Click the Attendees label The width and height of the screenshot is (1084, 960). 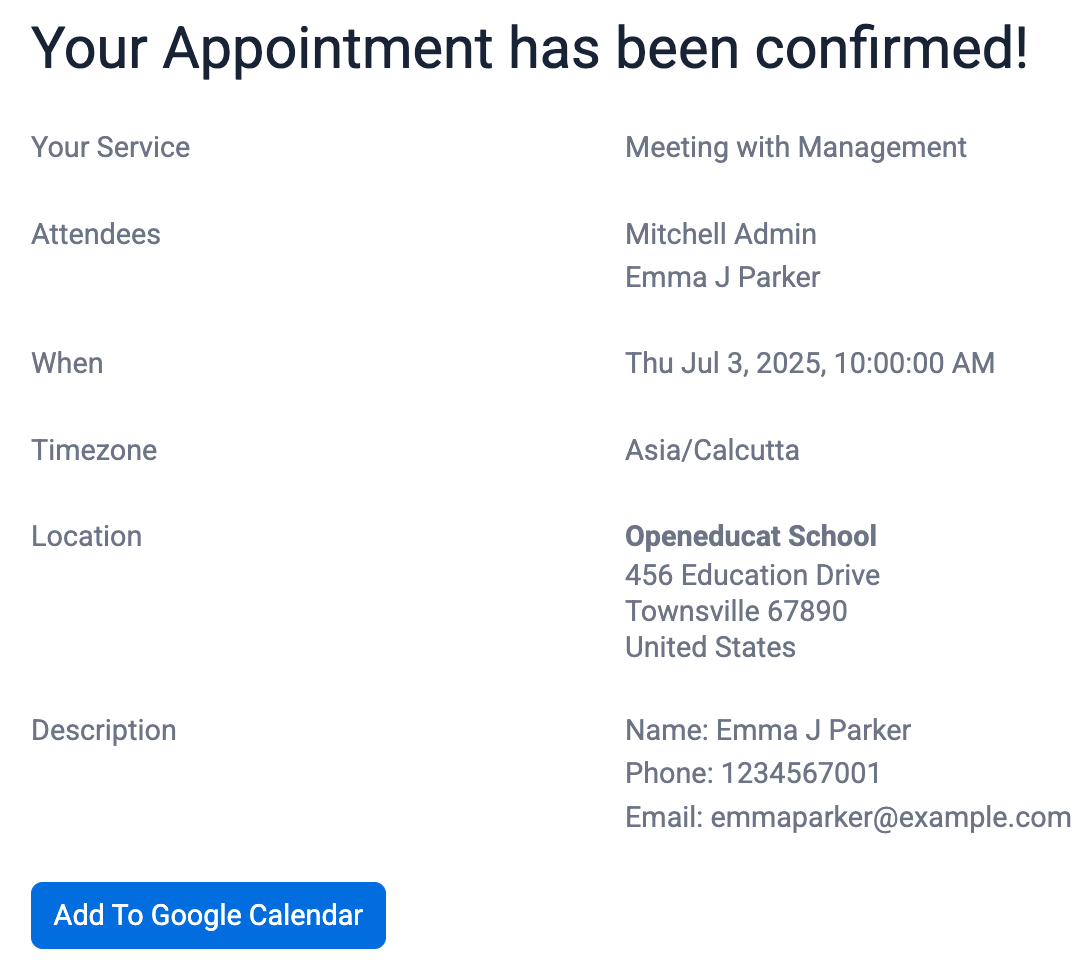[x=96, y=234]
